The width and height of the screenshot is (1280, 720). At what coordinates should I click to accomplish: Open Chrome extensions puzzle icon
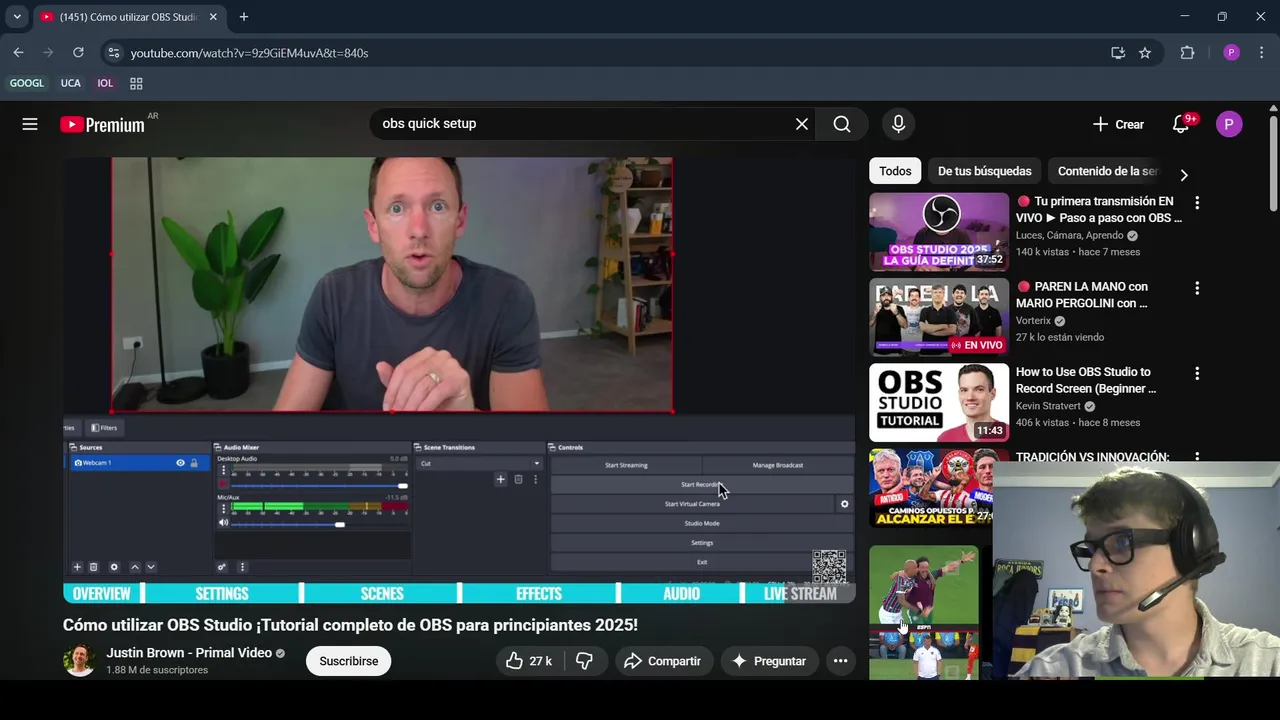1187,53
